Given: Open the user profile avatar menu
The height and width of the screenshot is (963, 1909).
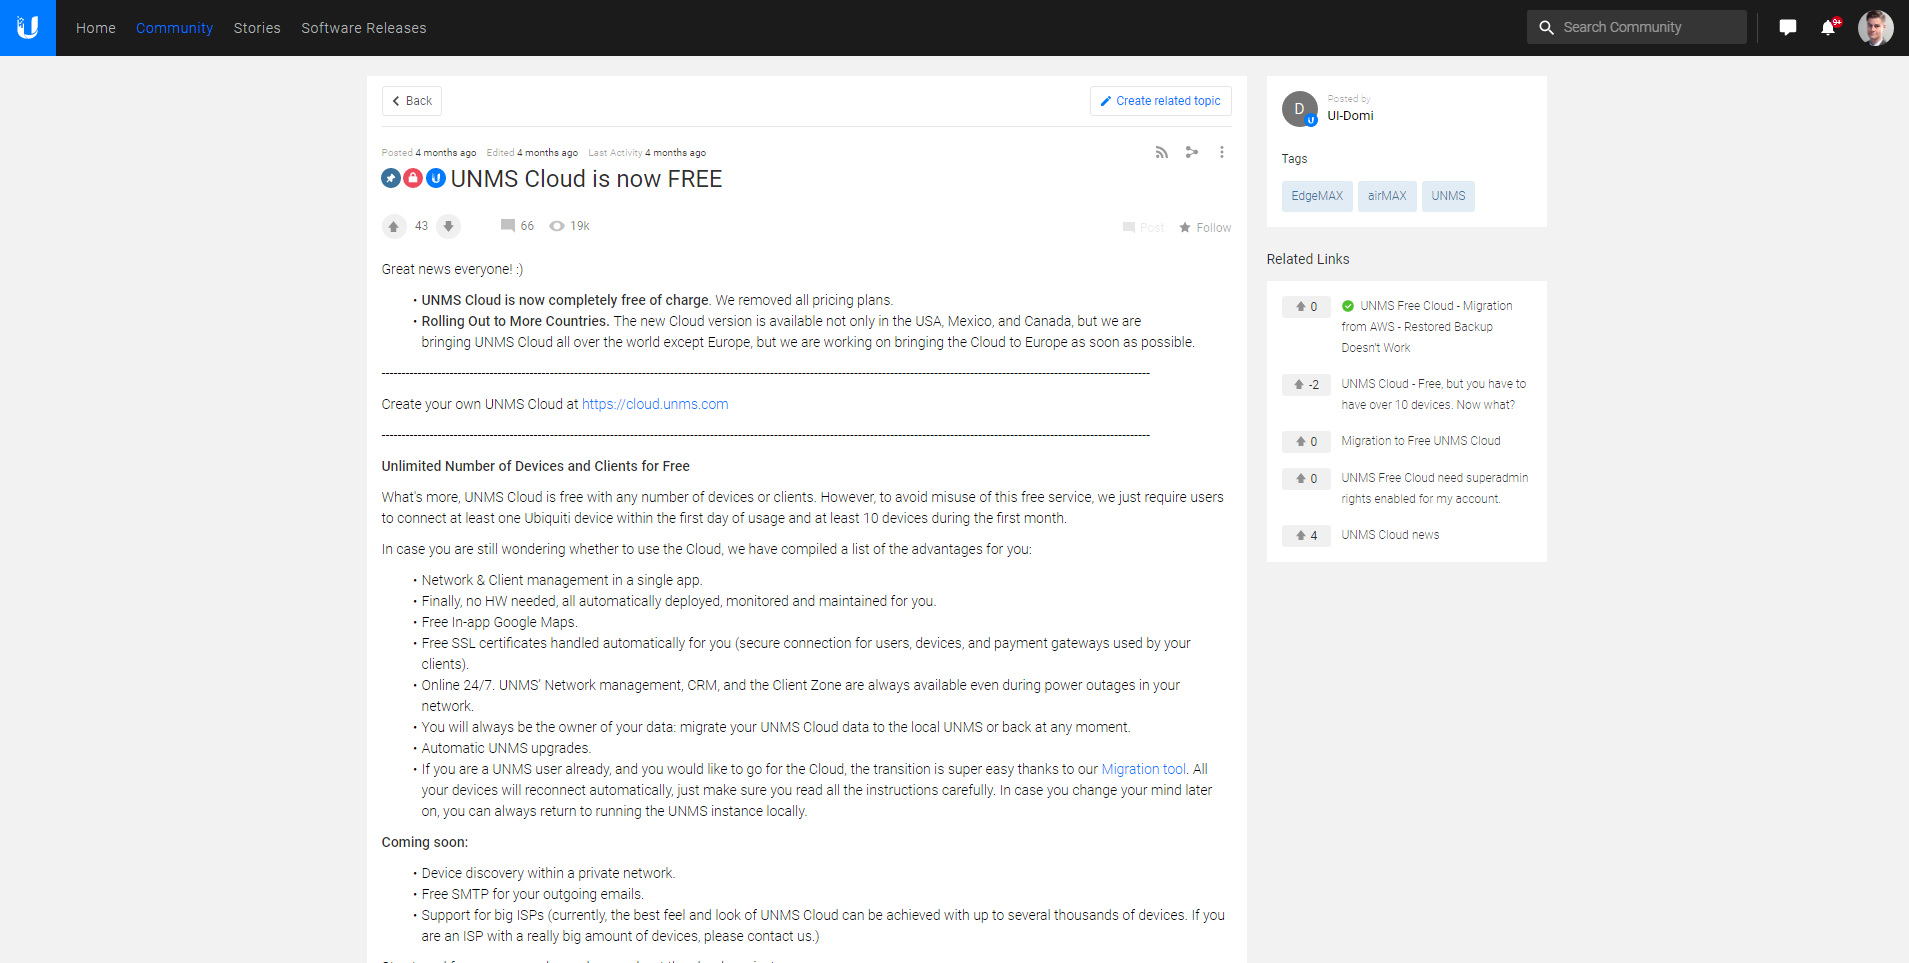Looking at the screenshot, I should point(1876,28).
